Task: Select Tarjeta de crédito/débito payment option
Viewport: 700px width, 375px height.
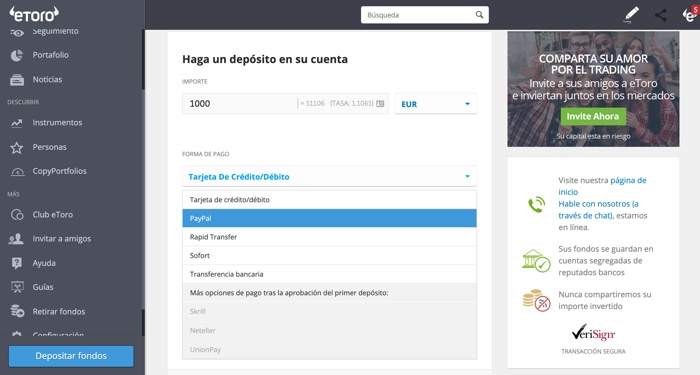Action: [329, 200]
